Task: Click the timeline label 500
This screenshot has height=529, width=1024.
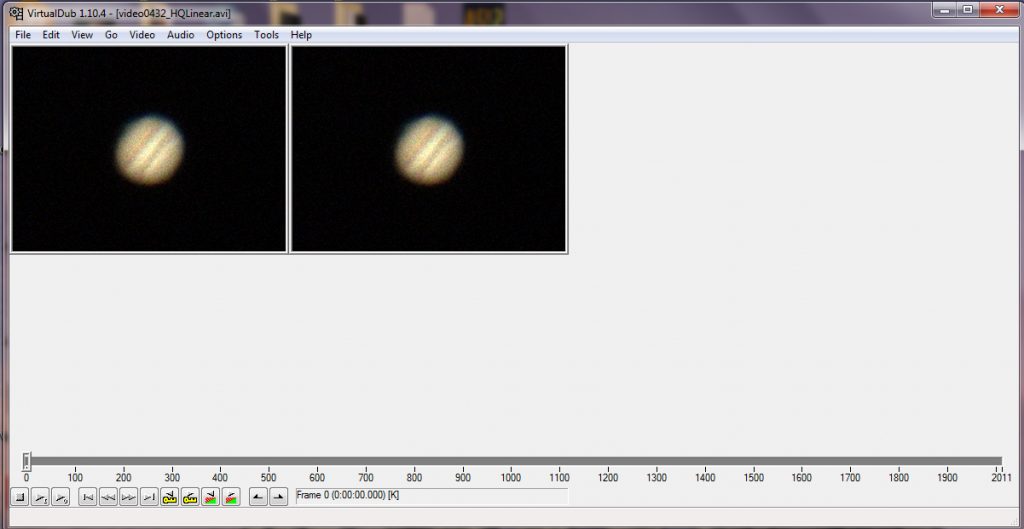Action: click(268, 477)
